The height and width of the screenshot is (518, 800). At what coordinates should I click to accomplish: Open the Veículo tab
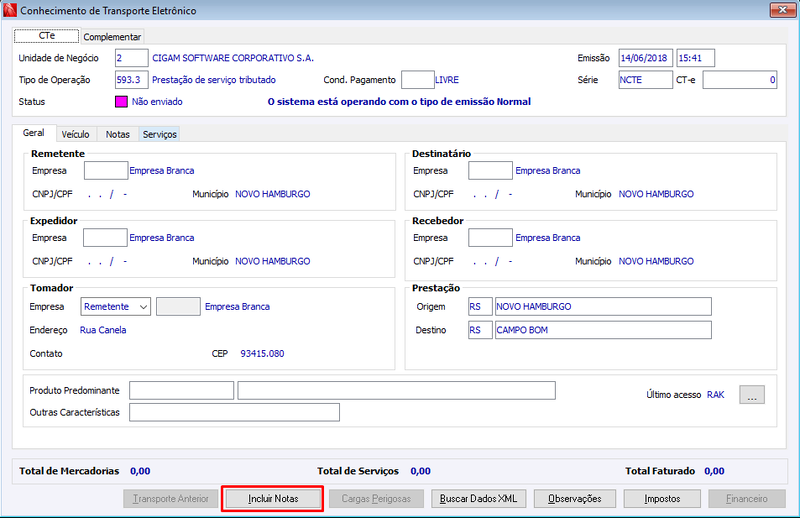click(x=76, y=134)
